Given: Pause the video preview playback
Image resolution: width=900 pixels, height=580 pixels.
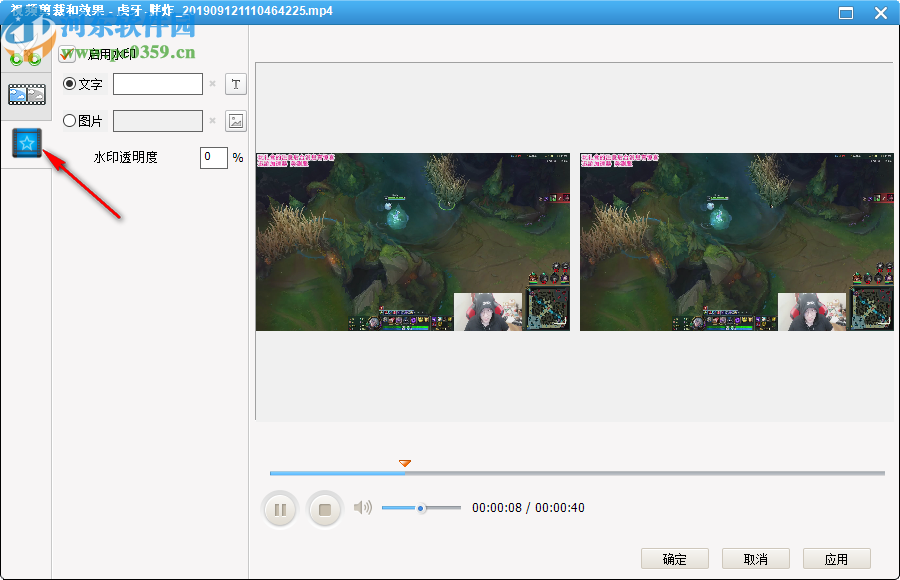Looking at the screenshot, I should pyautogui.click(x=280, y=508).
